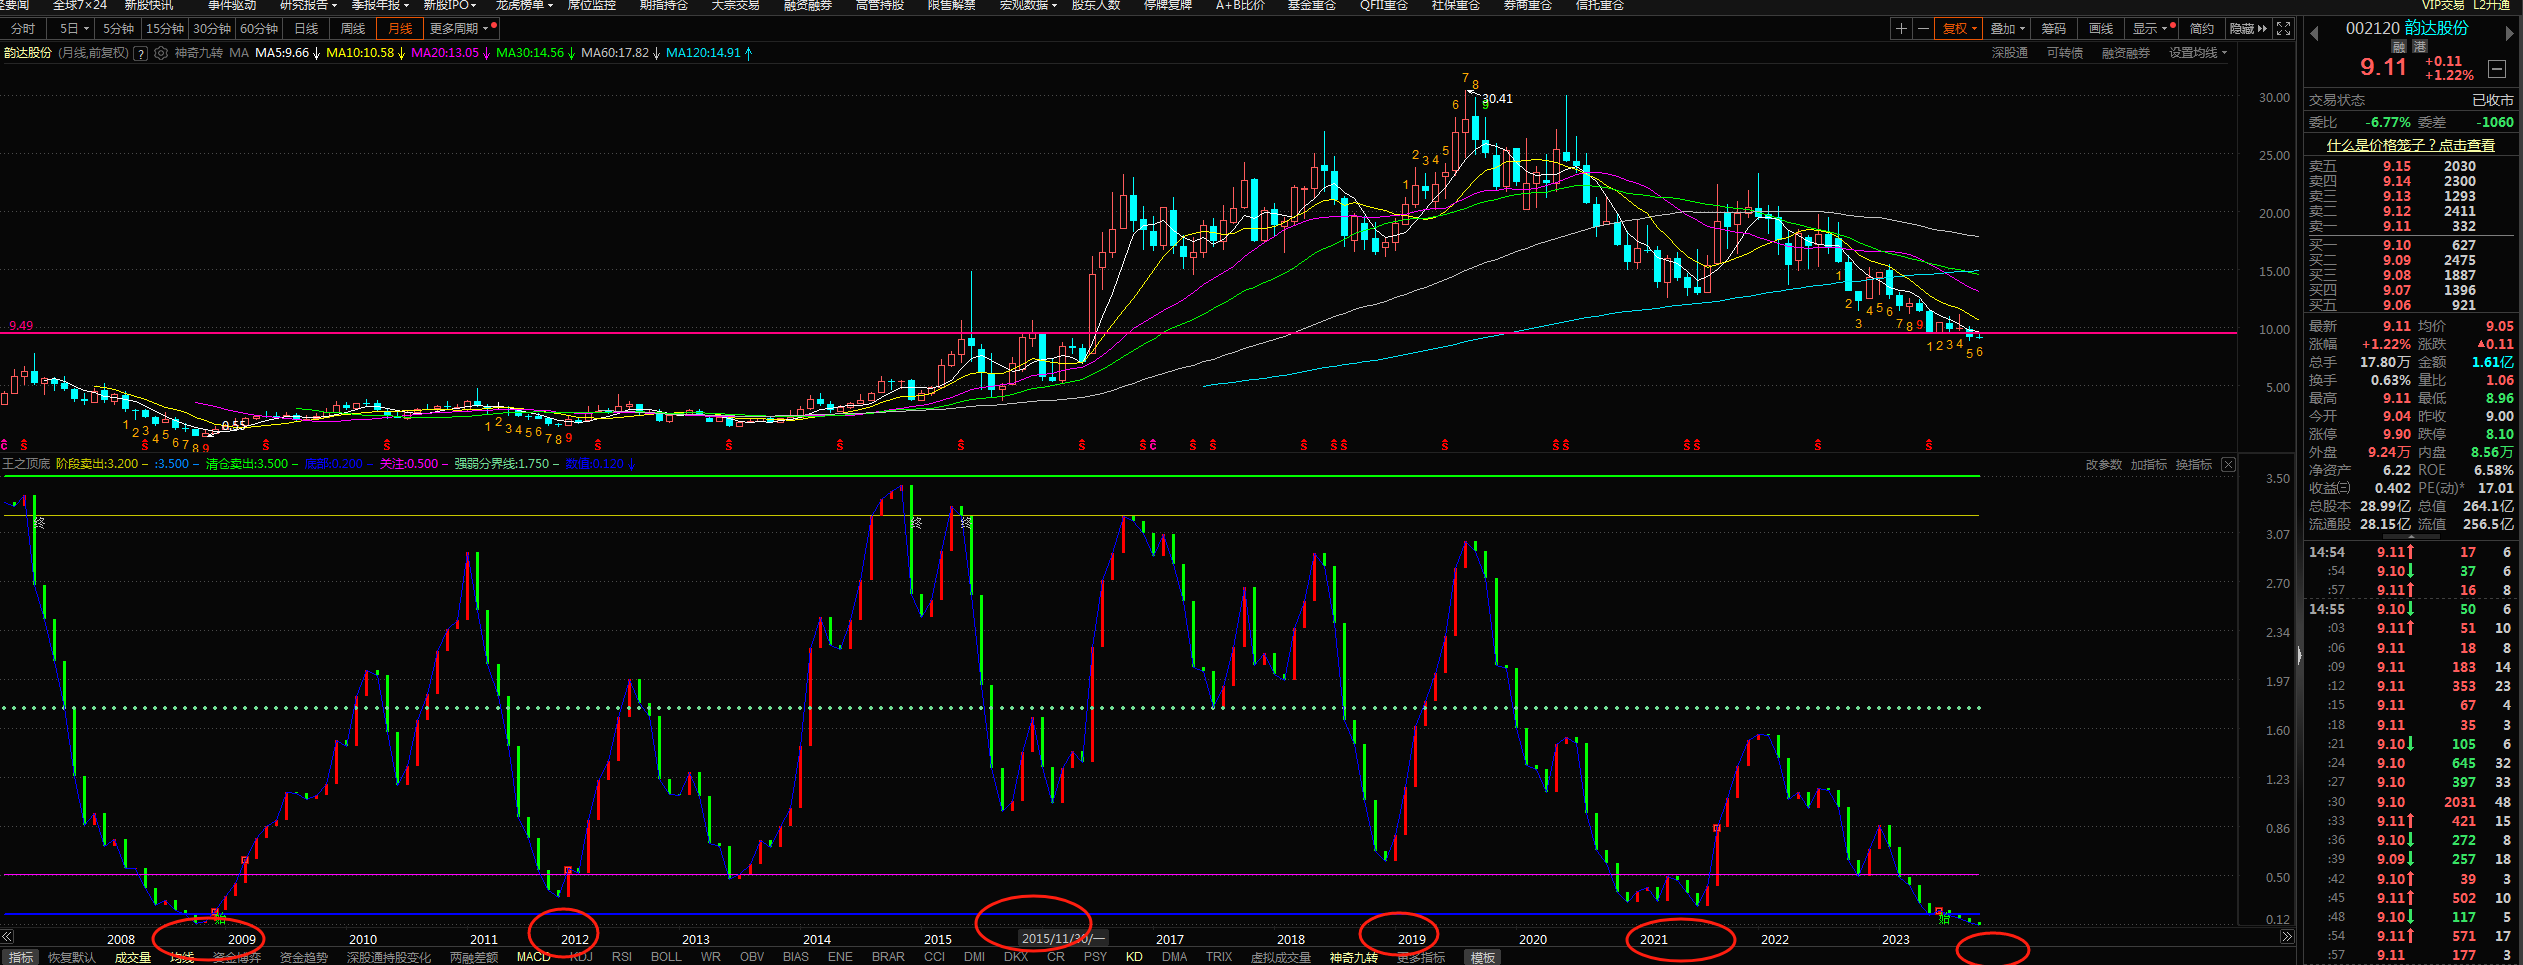
Task: Switch to the 周线 weekly chart tab
Action: point(353,29)
